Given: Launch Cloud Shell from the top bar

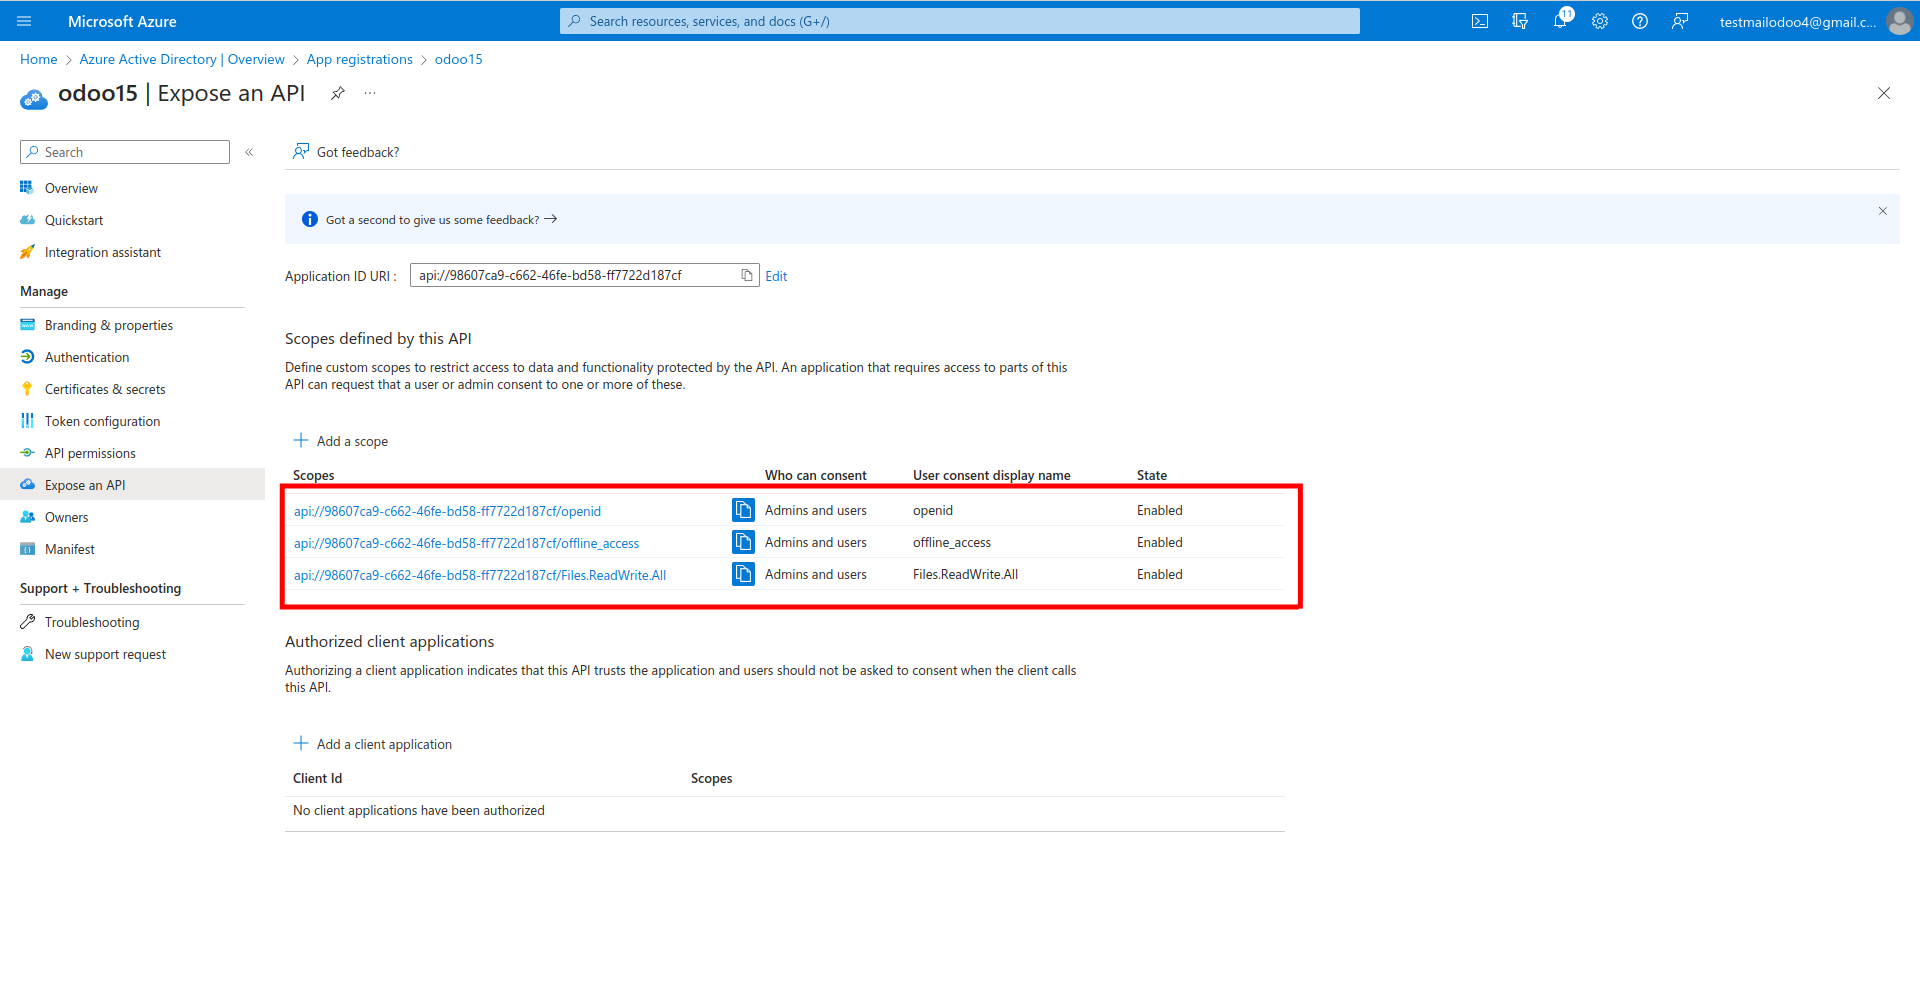Looking at the screenshot, I should tap(1480, 21).
